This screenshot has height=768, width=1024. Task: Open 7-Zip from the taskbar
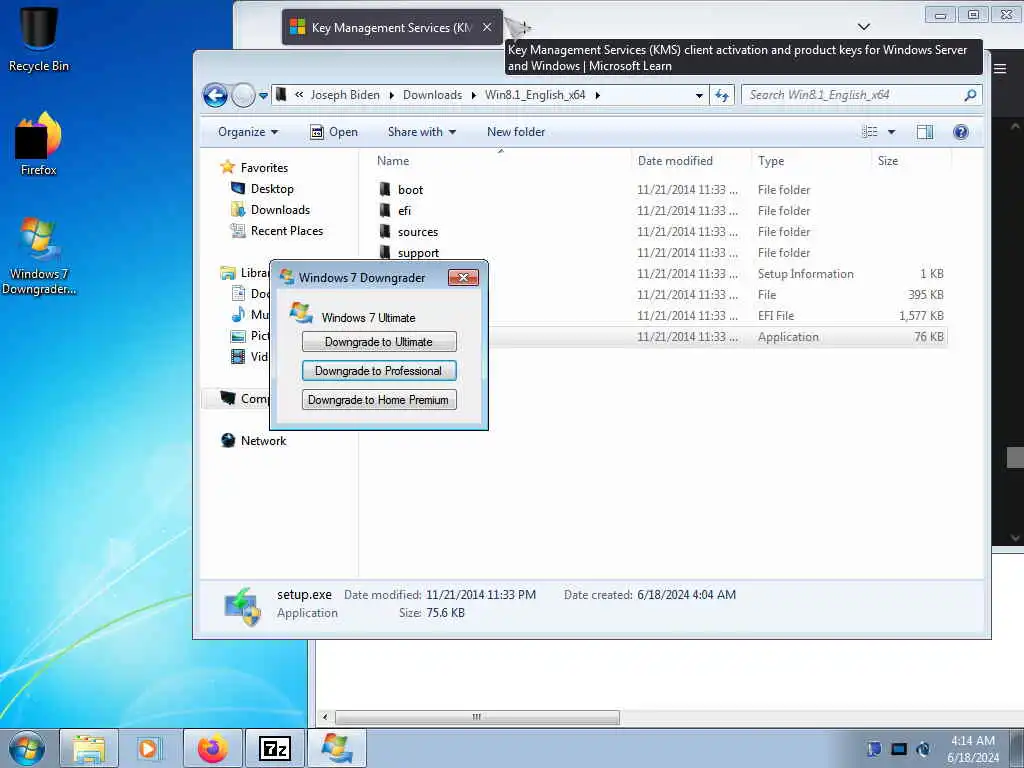pyautogui.click(x=275, y=748)
